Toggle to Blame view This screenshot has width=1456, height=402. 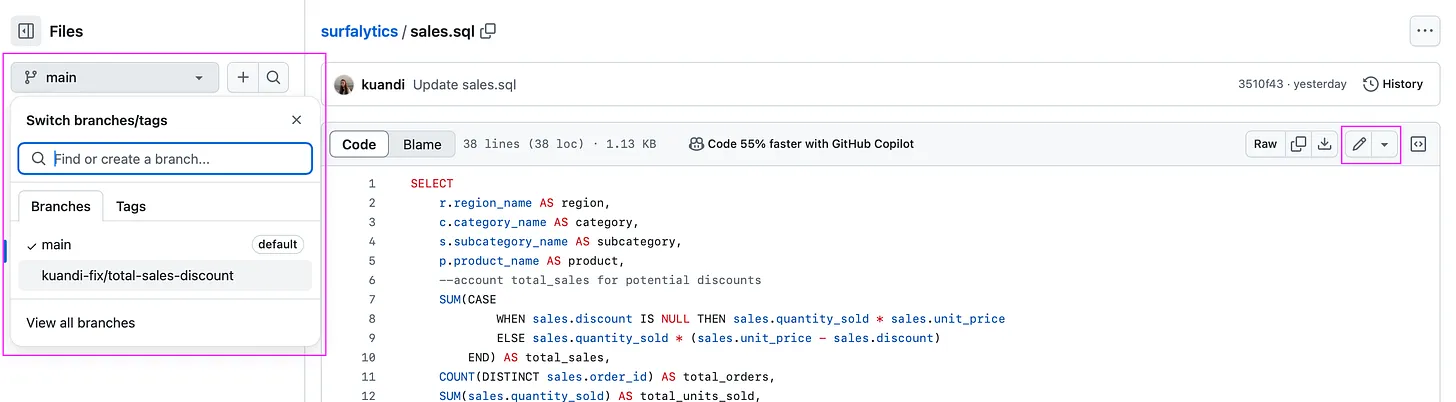pyautogui.click(x=422, y=144)
